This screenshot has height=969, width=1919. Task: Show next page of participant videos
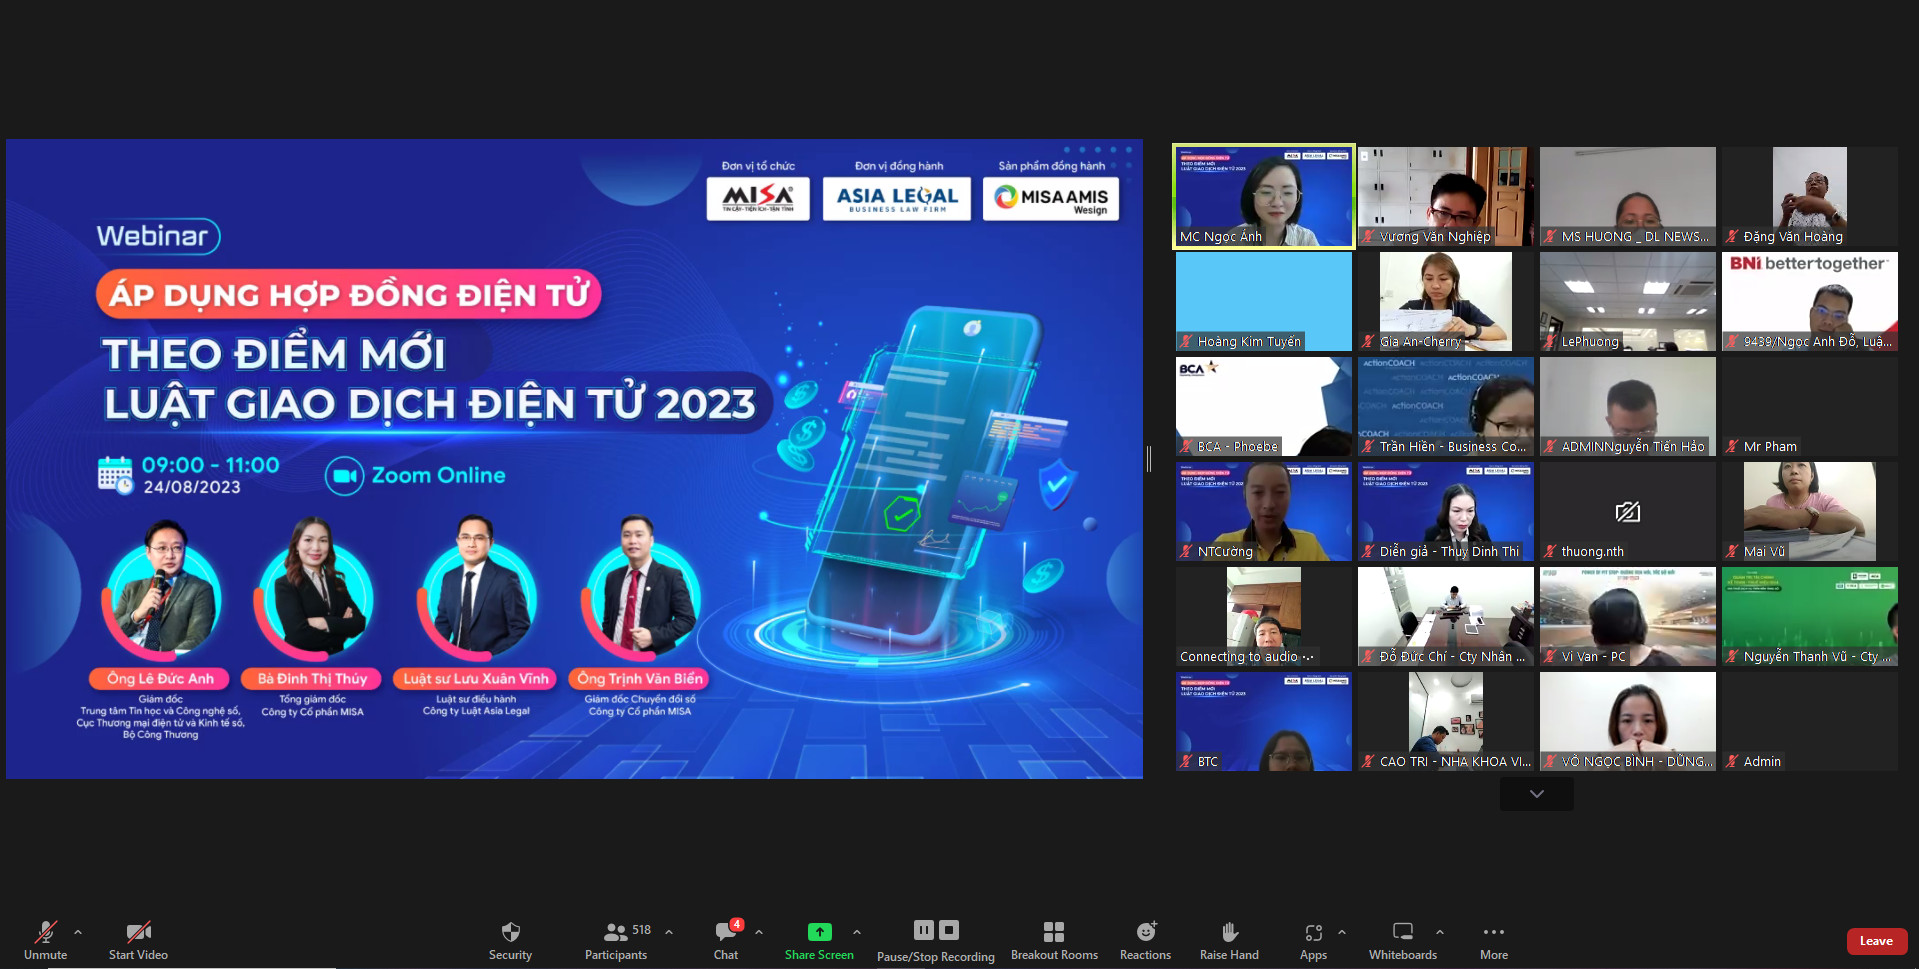pos(1537,794)
